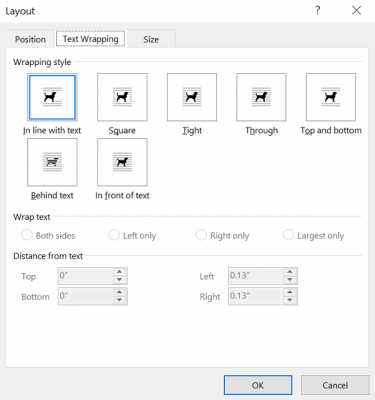Select the Through wrapping style icon

261,97
